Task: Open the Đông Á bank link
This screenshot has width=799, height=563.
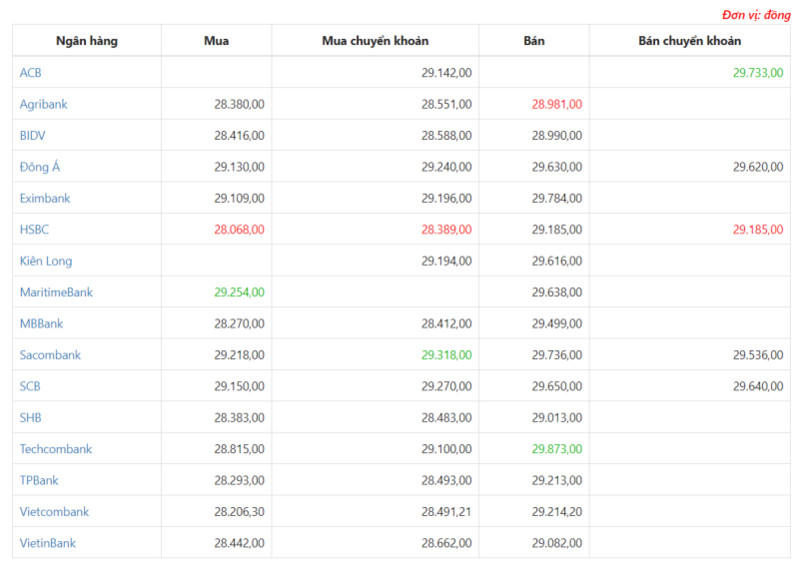Action: click(40, 167)
